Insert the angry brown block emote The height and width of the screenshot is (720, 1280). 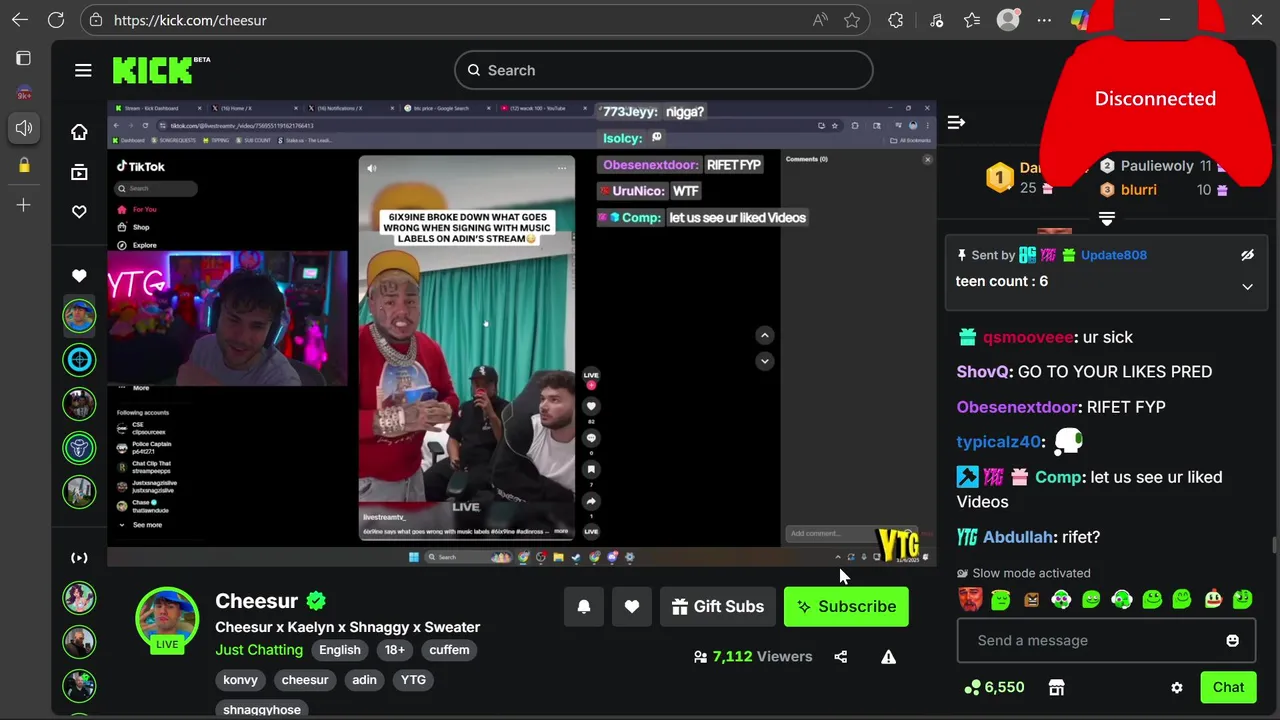point(1031,600)
